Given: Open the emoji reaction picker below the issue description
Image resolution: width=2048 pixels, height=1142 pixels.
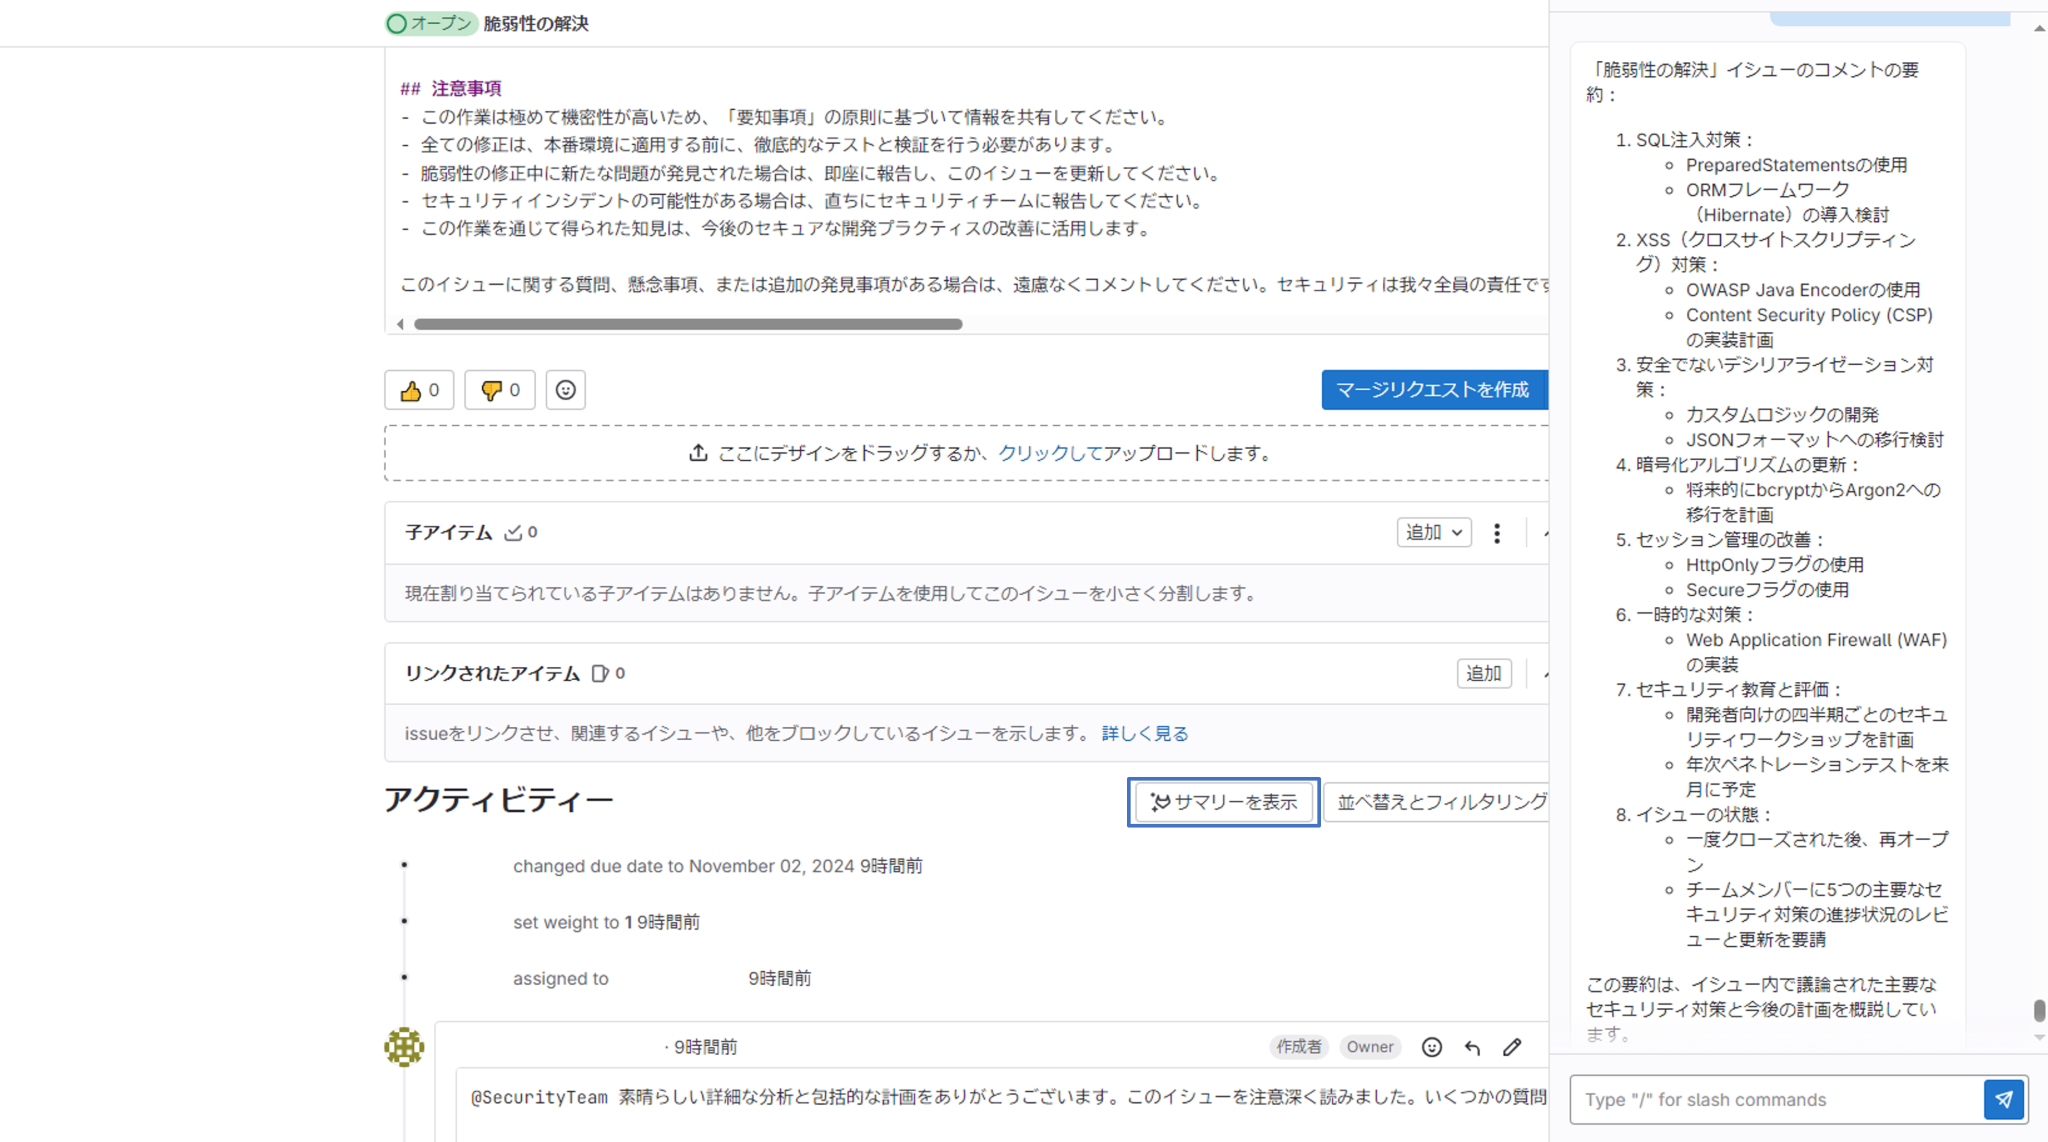Looking at the screenshot, I should click(565, 390).
